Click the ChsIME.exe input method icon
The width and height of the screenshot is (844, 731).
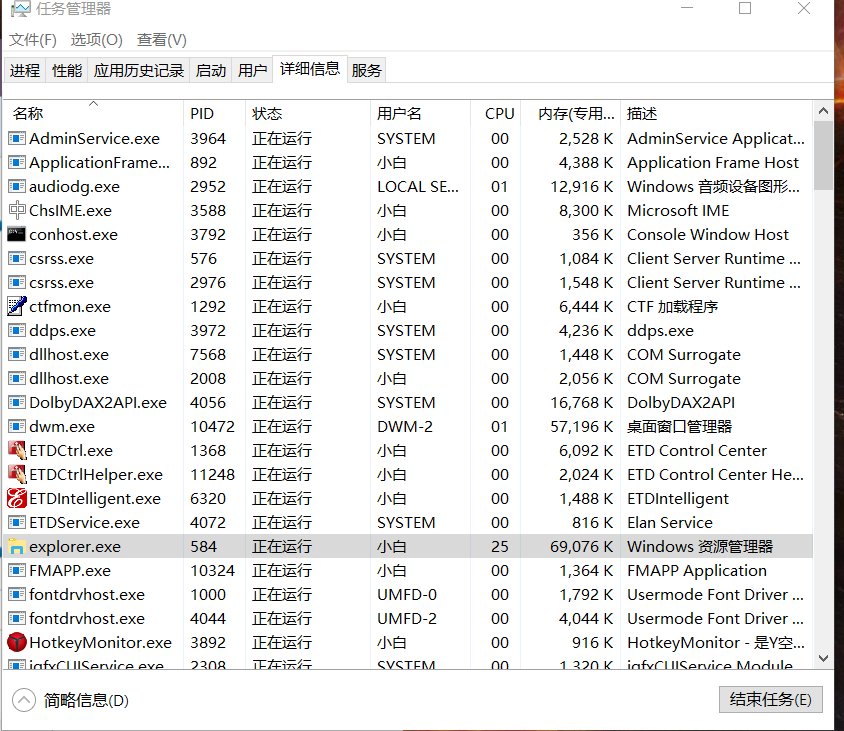pyautogui.click(x=17, y=210)
